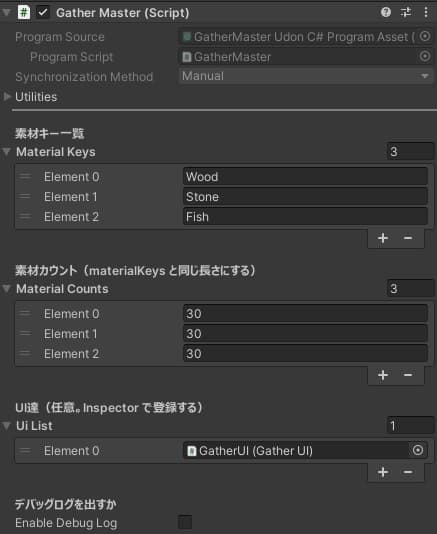The width and height of the screenshot is (437, 534).
Task: Open the GatherUI object picker circle
Action: (x=418, y=450)
